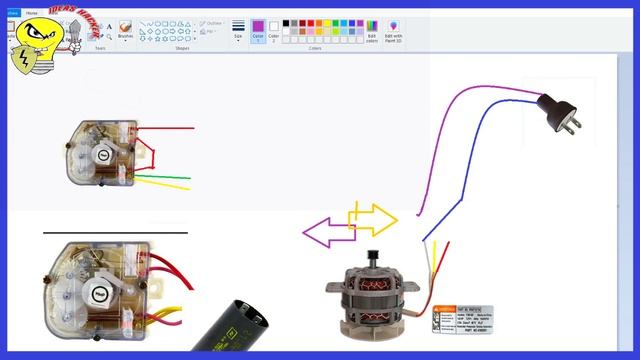Select the Rounded rectangle callout shape
Screen dimensions: 640x360
(173, 38)
